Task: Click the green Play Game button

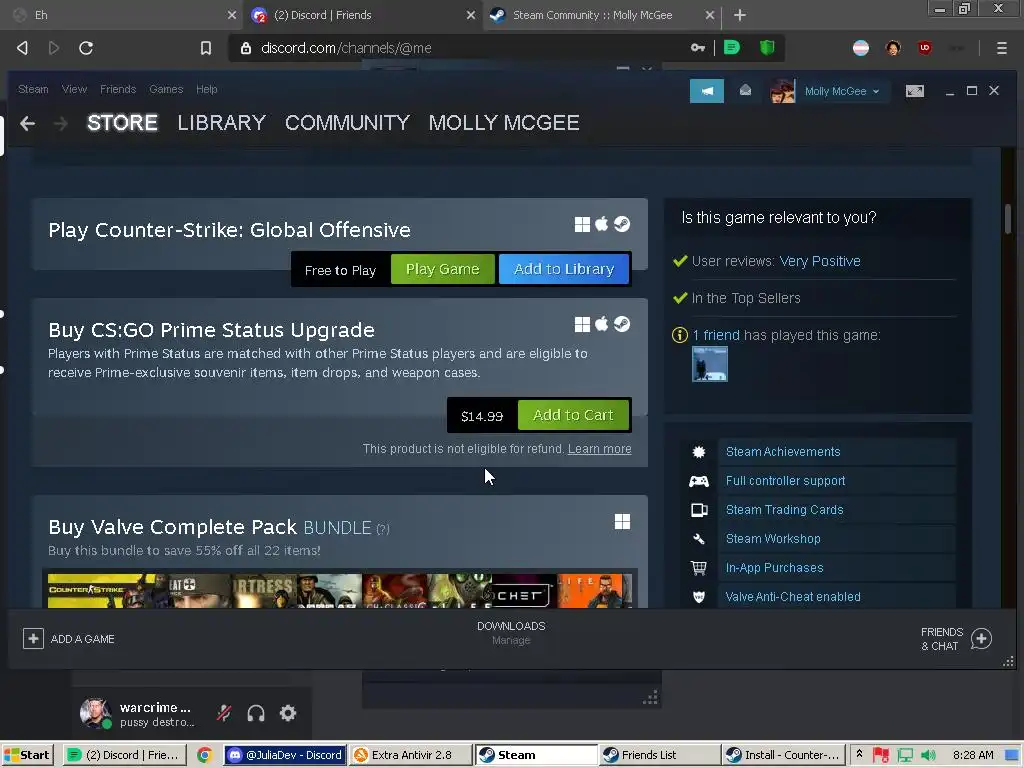Action: [443, 269]
